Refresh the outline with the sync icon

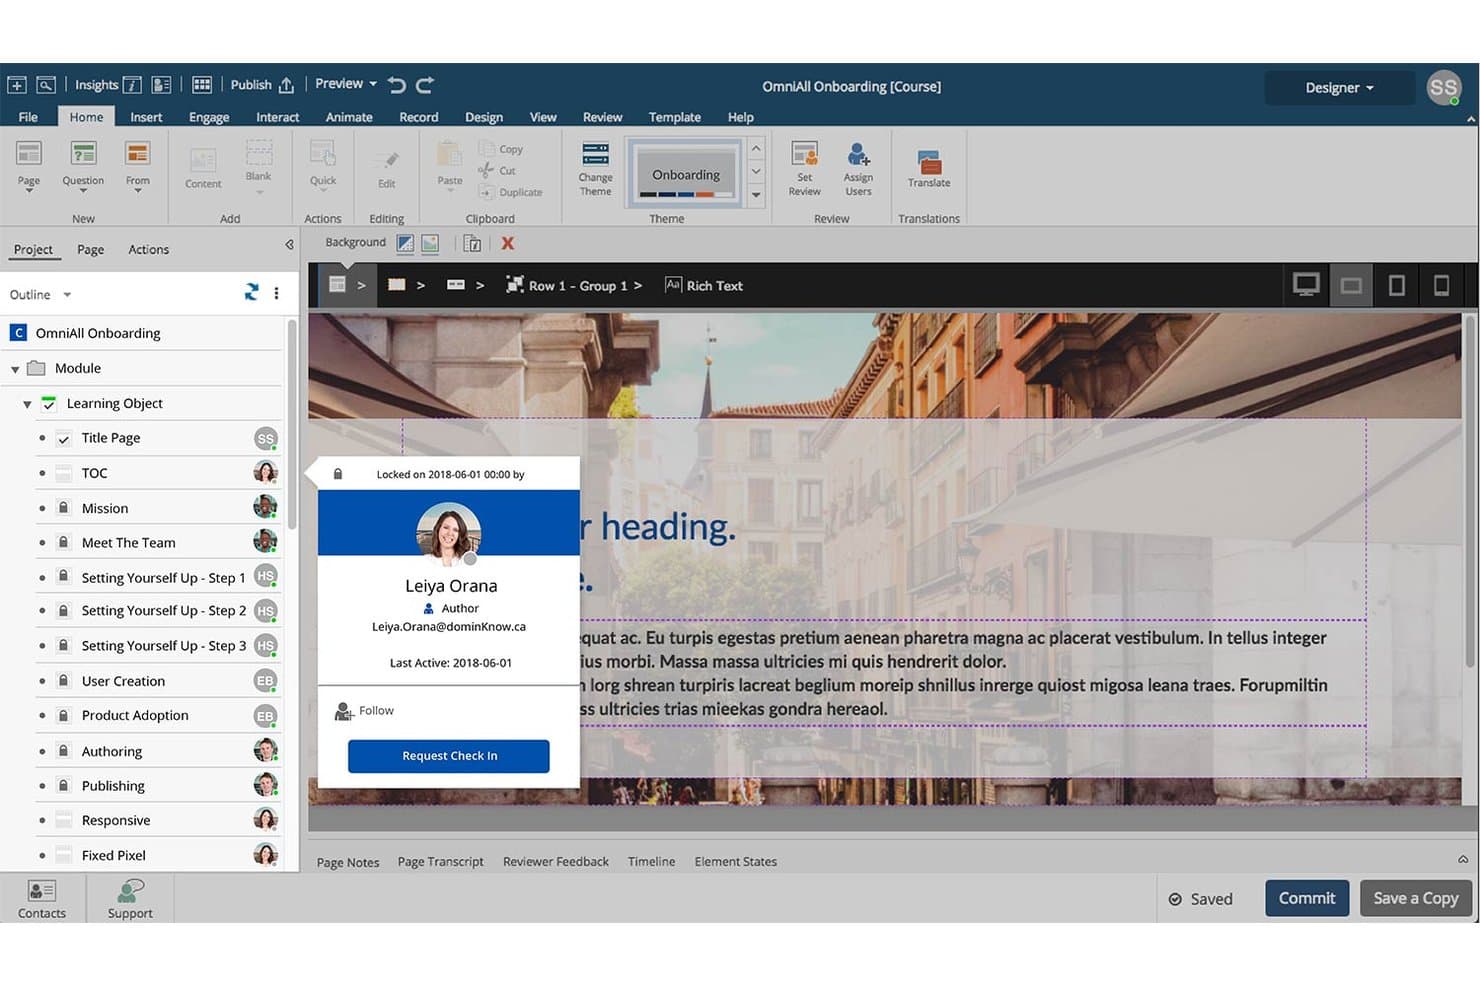pos(251,292)
